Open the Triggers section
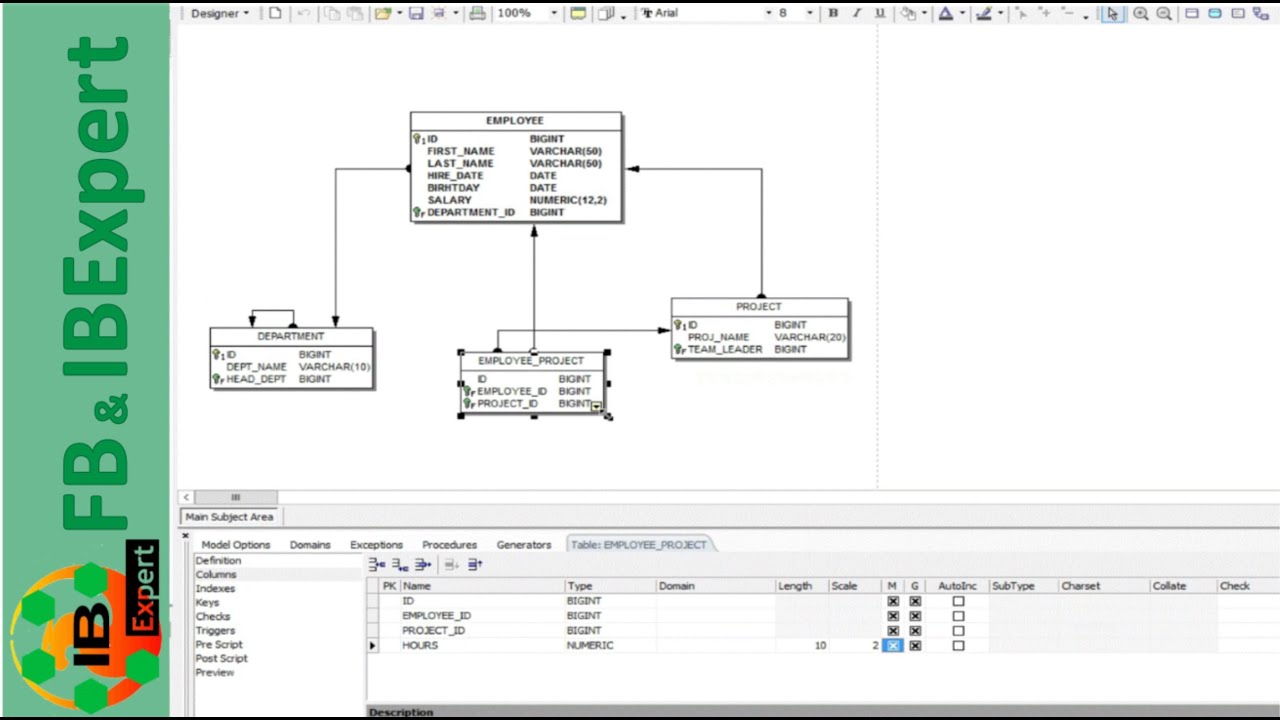 click(x=215, y=631)
